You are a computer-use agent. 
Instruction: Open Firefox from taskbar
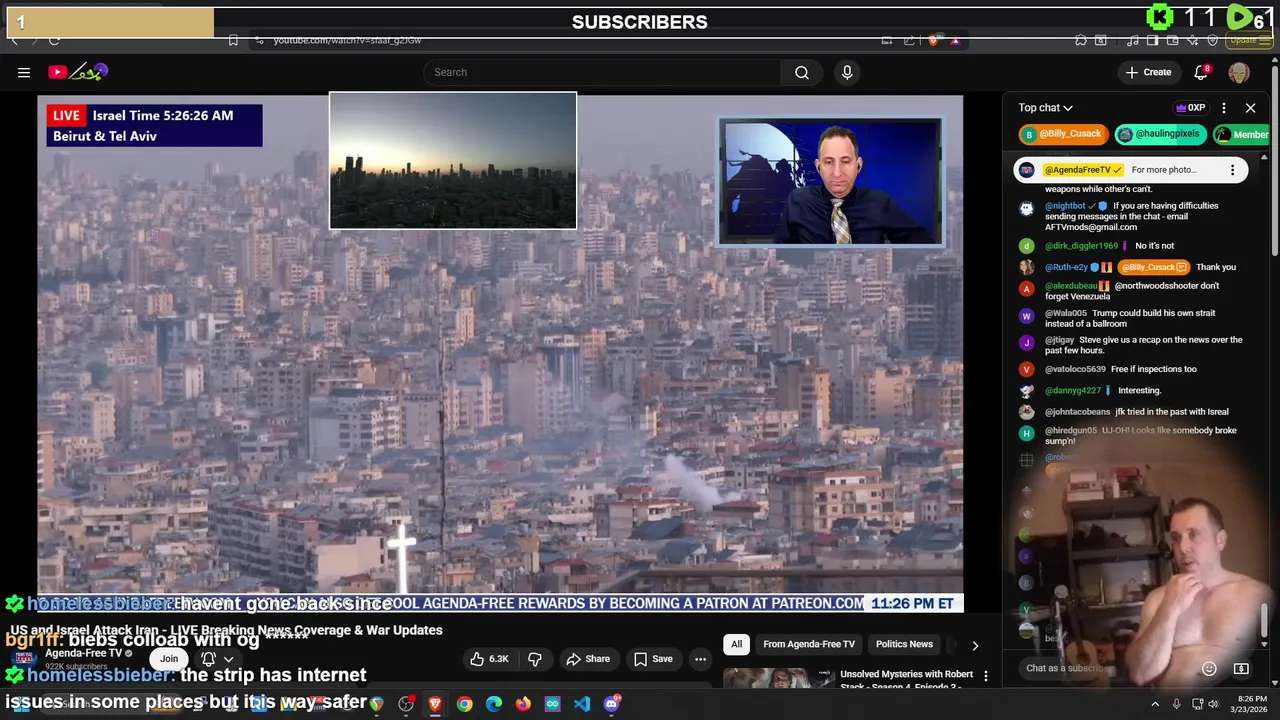523,704
